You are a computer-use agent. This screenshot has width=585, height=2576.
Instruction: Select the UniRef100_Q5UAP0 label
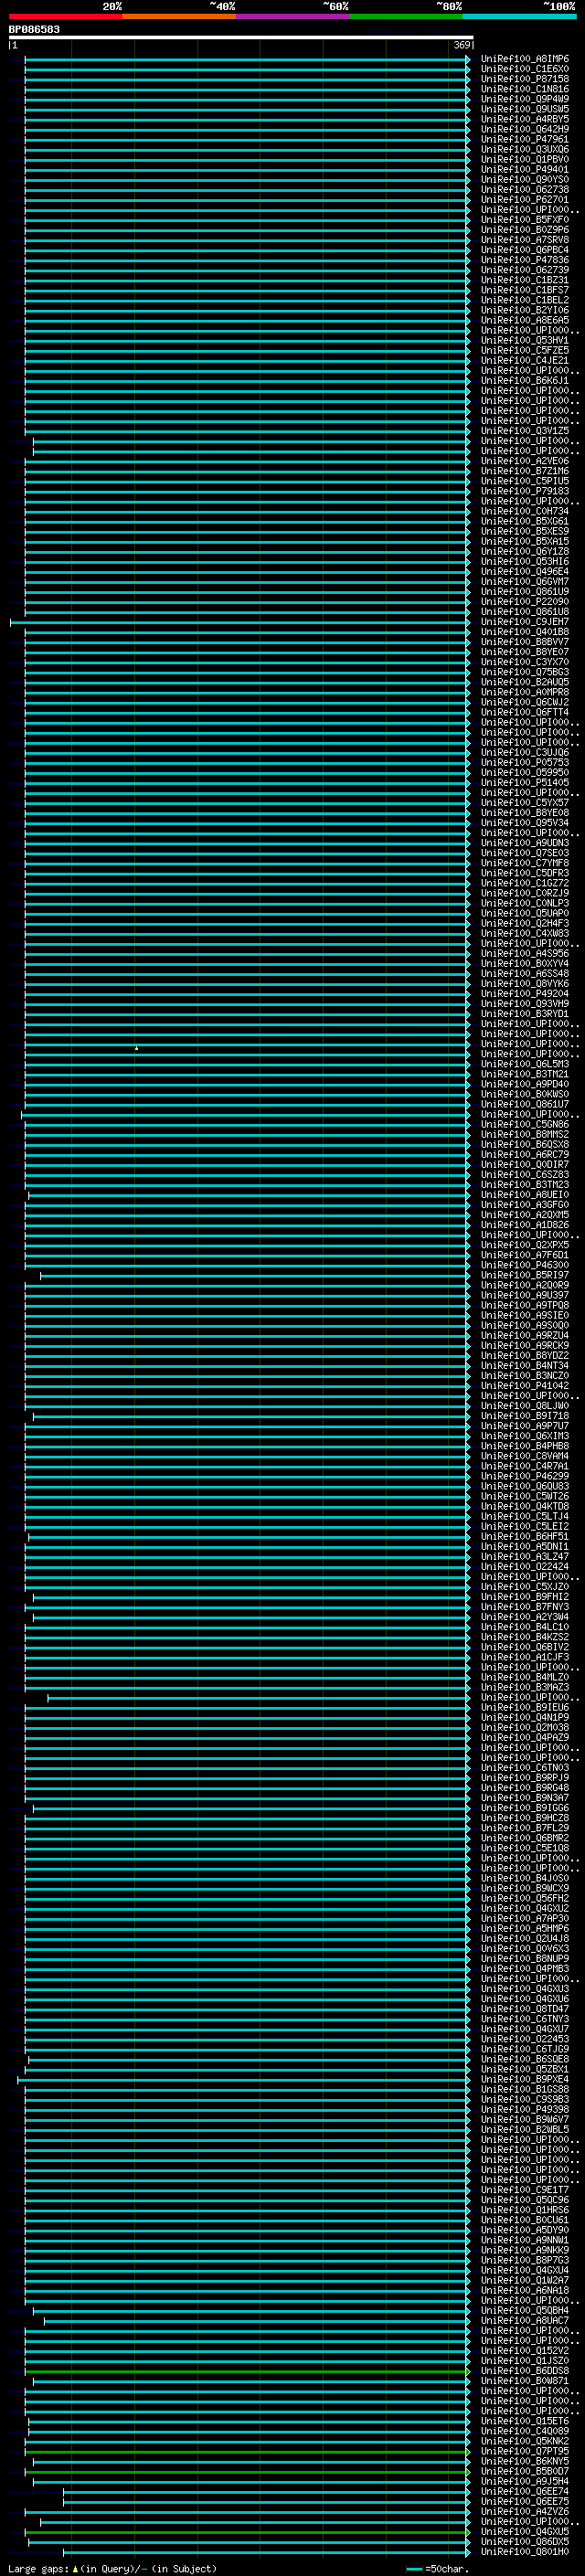[x=525, y=913]
